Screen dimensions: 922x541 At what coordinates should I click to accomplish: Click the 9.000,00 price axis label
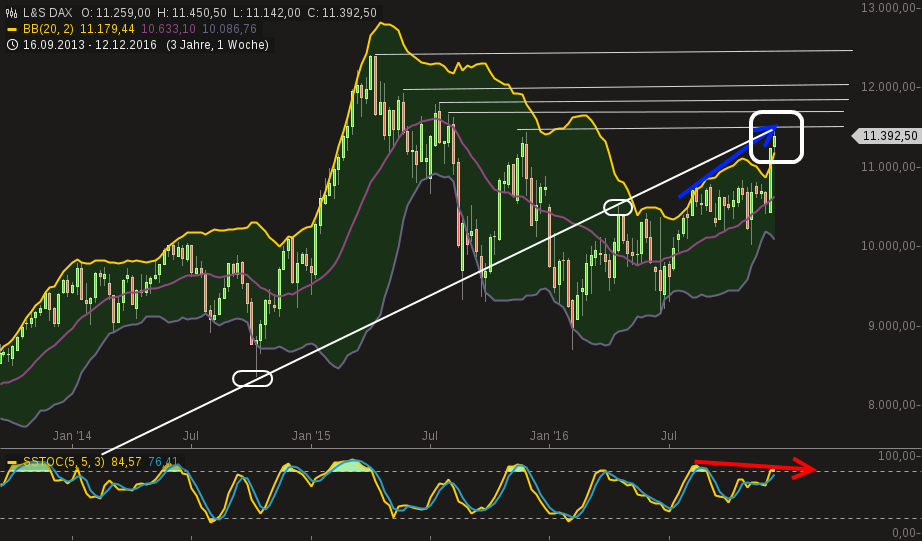[x=893, y=326]
